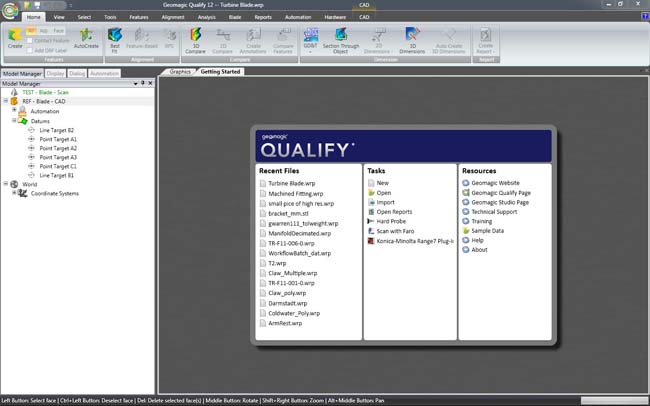
Task: Click the TEST Blade Scan object icon
Action: click(x=15, y=92)
